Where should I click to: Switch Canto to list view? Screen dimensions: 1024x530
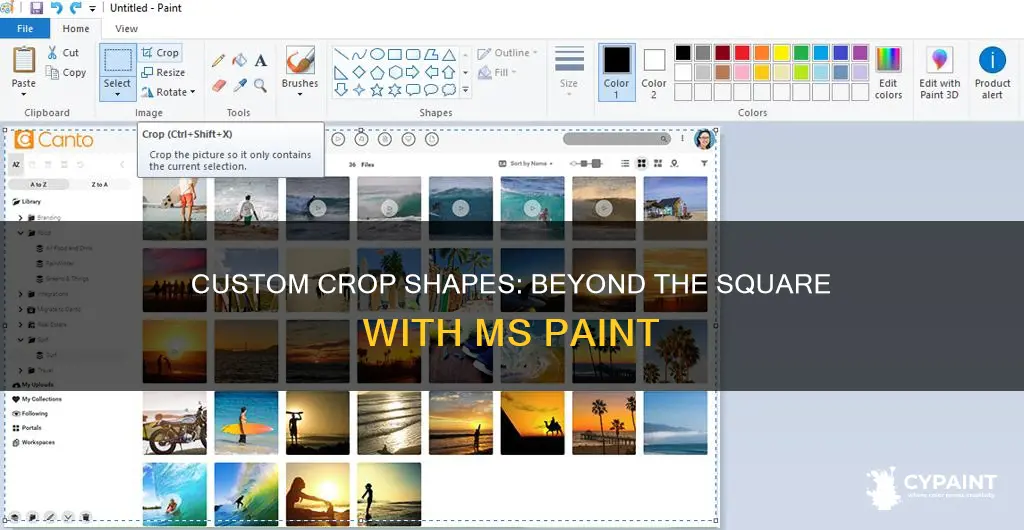pyautogui.click(x=625, y=163)
